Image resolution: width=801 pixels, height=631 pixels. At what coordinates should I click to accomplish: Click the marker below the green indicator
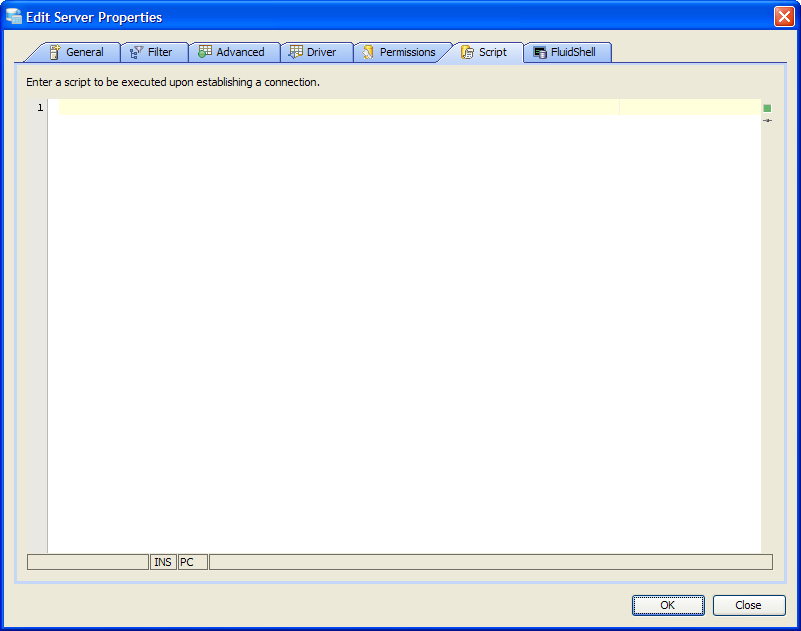[x=767, y=121]
